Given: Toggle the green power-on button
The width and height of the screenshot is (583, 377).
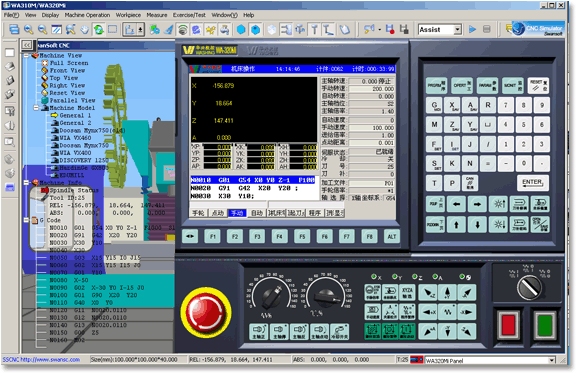Looking at the screenshot, I should [545, 325].
